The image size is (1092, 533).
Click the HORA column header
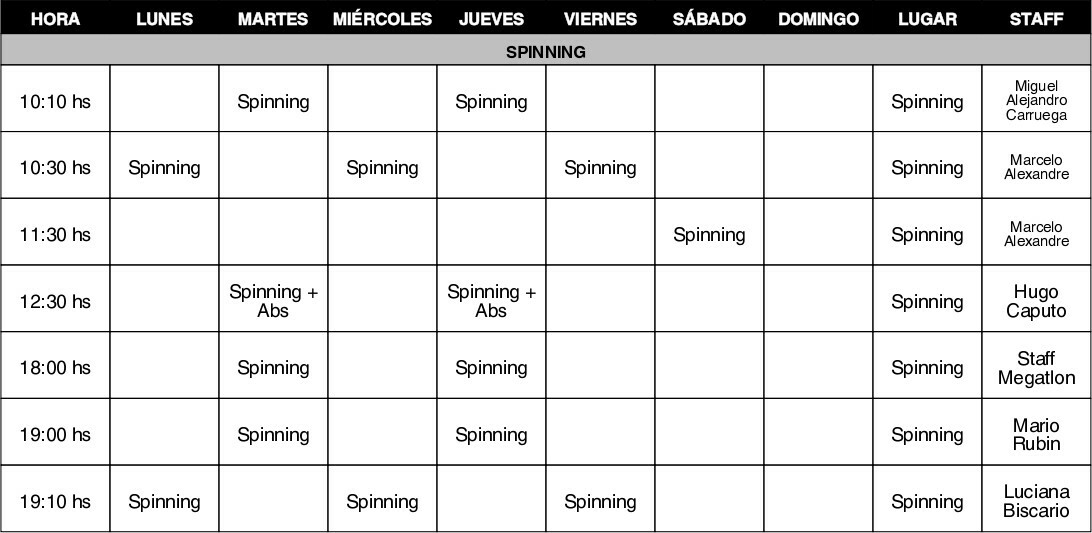(55, 19)
